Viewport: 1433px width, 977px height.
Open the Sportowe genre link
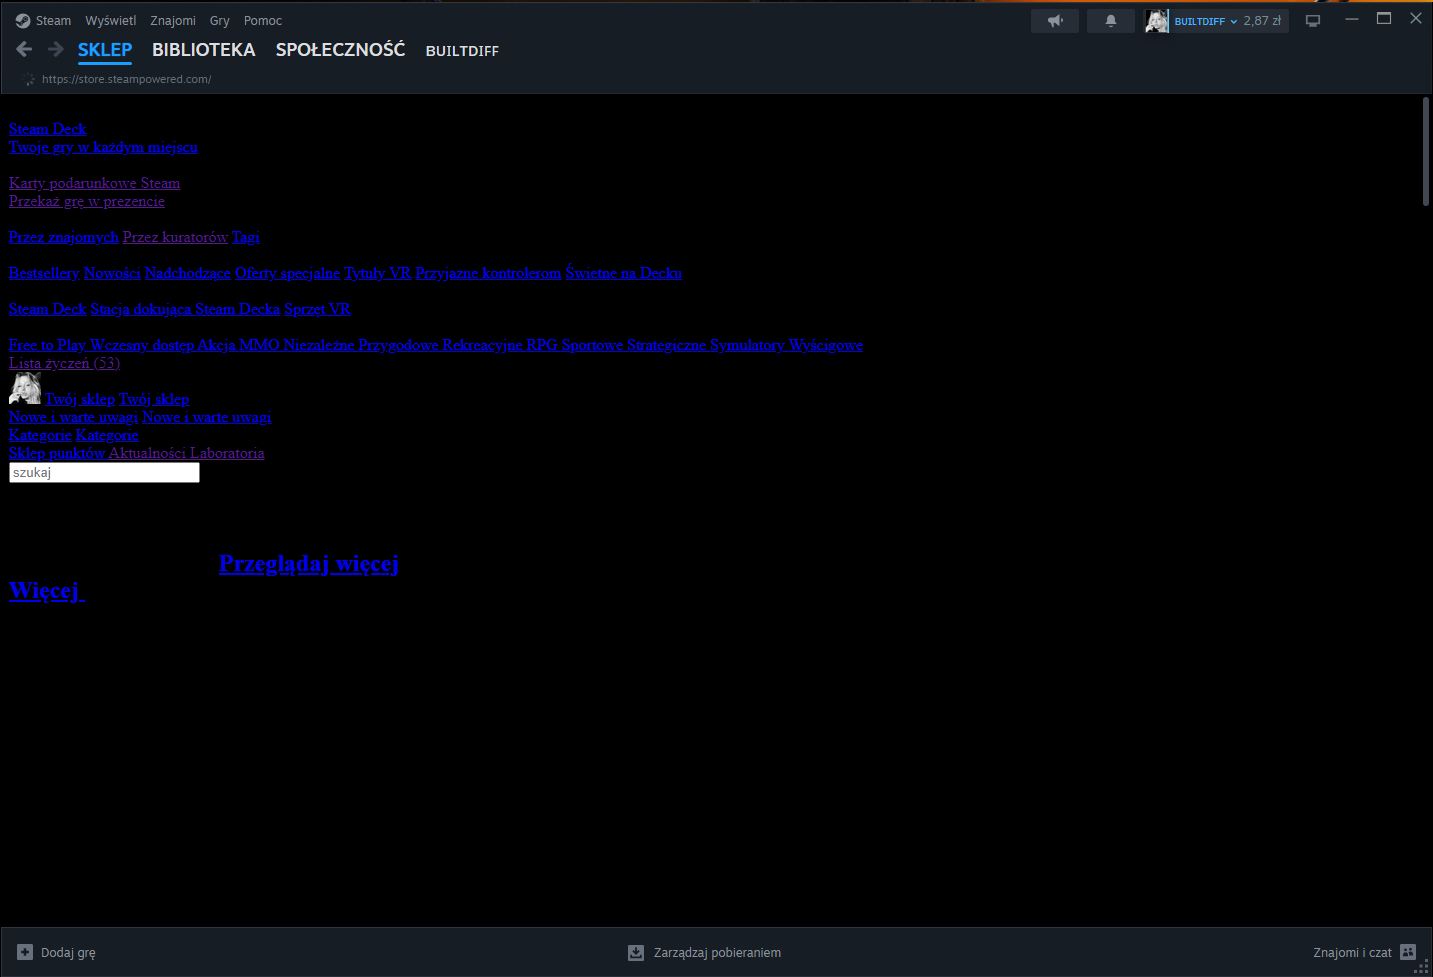593,345
